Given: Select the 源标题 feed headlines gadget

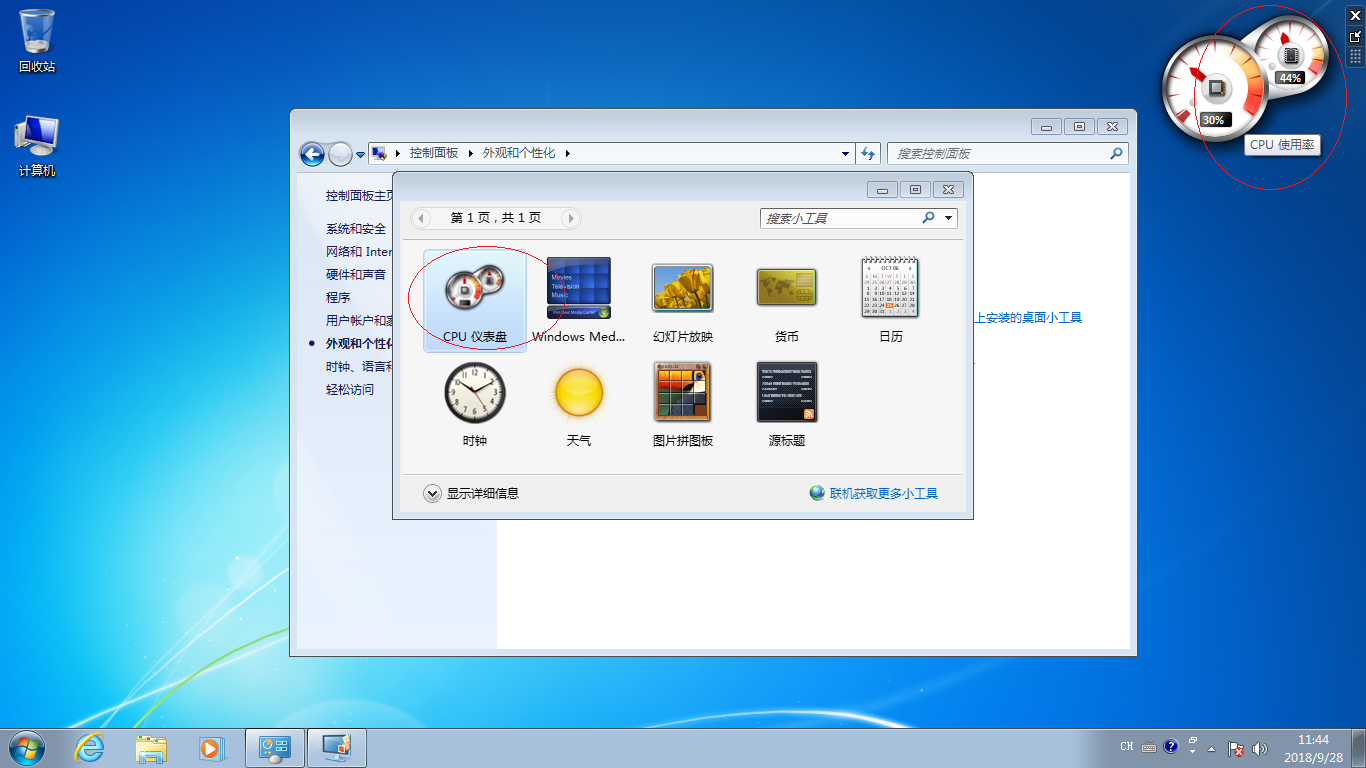Looking at the screenshot, I should tap(787, 405).
